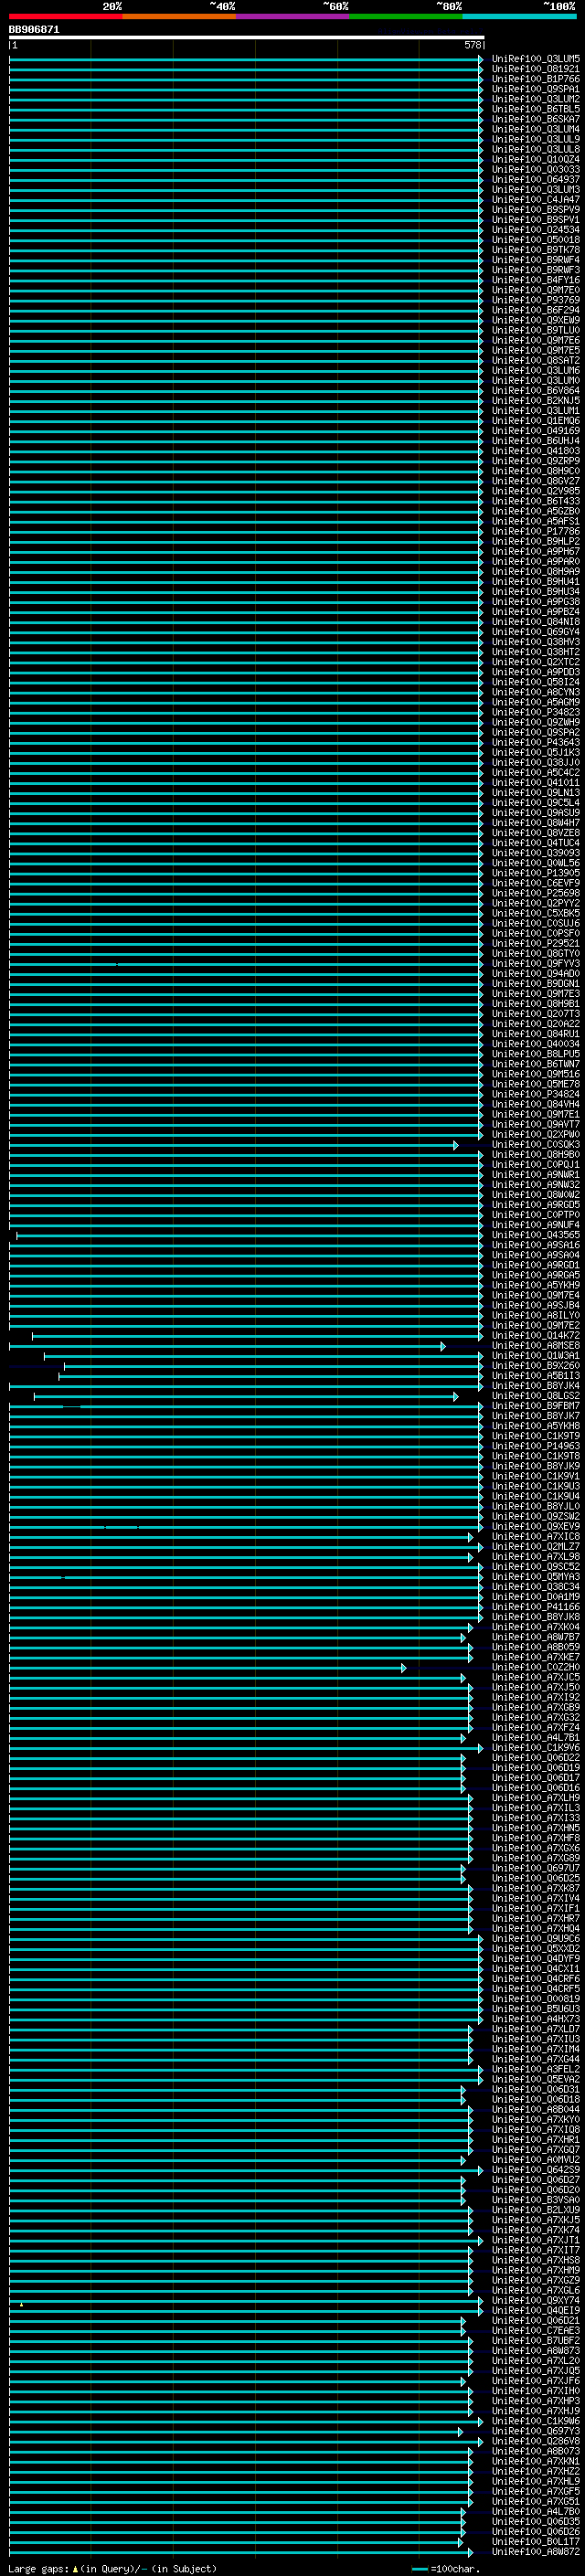Select subject label UniRef100_Q9SPA1

(x=536, y=89)
